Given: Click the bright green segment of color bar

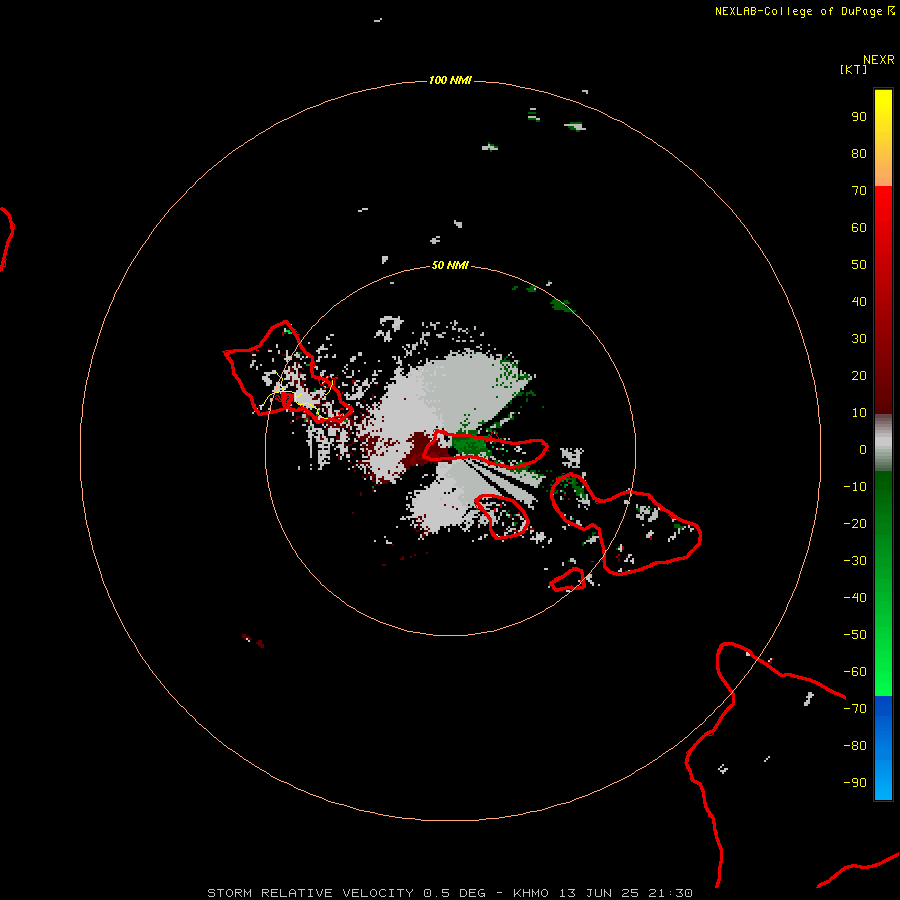Looking at the screenshot, I should coord(883,583).
